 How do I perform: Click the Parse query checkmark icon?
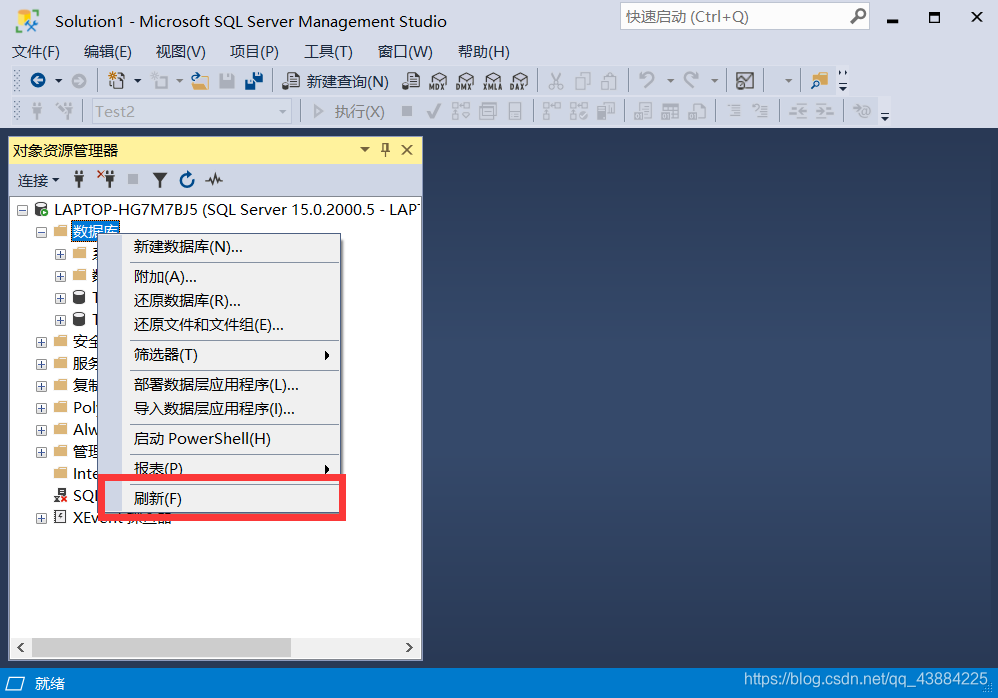coord(433,110)
